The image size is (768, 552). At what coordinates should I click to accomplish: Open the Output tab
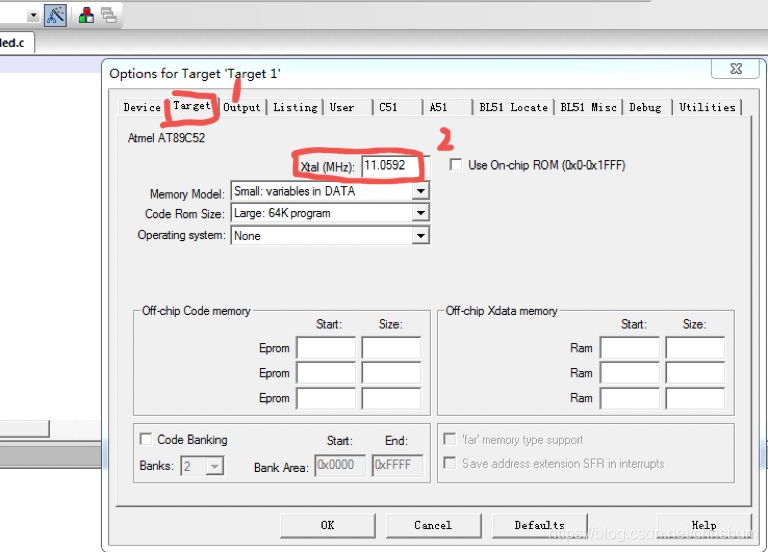pos(242,107)
